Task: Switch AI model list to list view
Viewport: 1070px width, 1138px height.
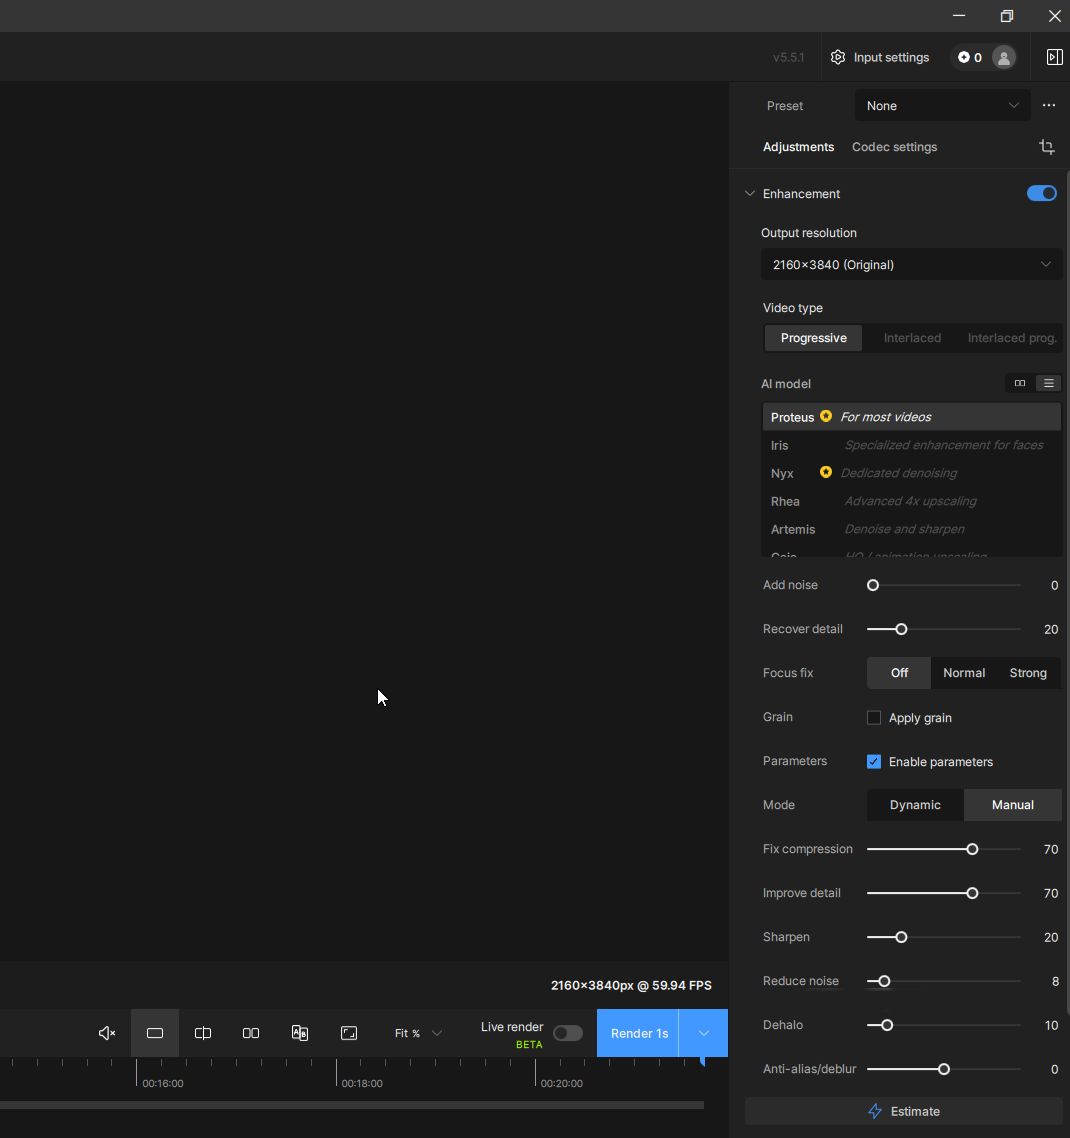Action: pos(1048,383)
